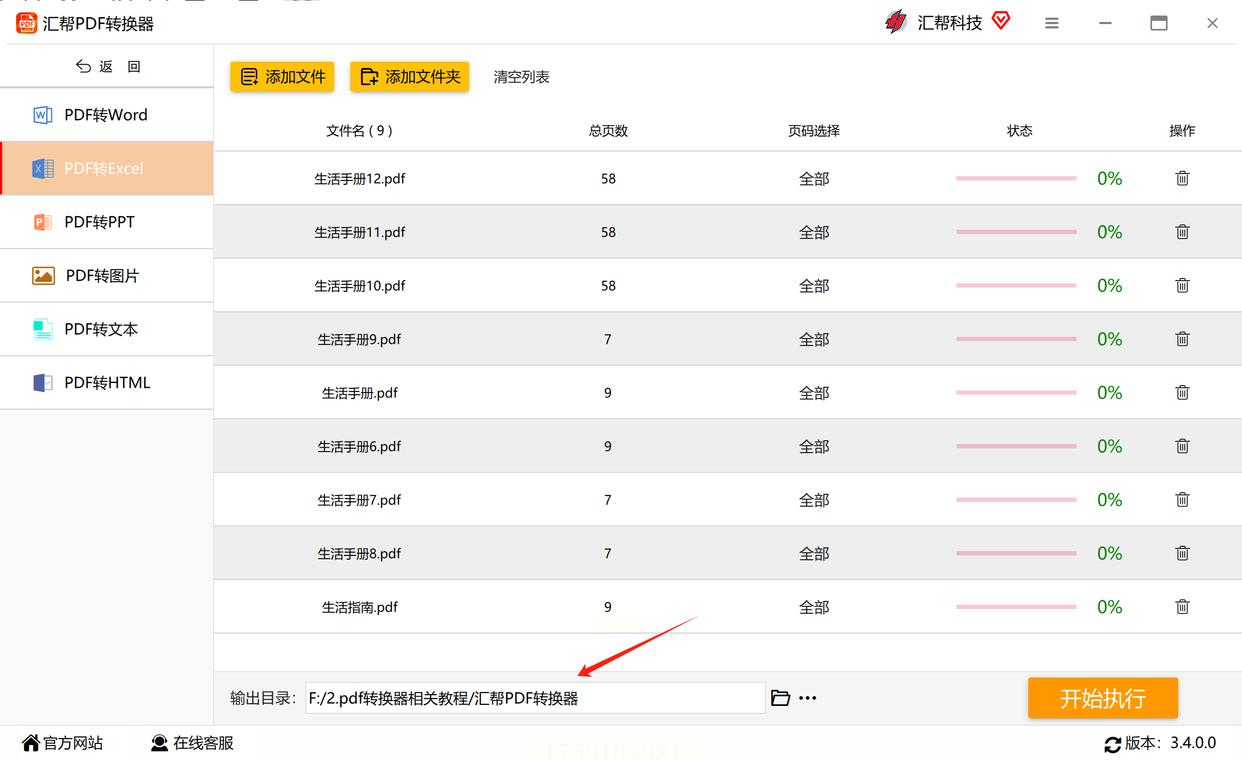This screenshot has height=760, width=1242.
Task: Open 在线客服 support link
Action: tap(192, 743)
